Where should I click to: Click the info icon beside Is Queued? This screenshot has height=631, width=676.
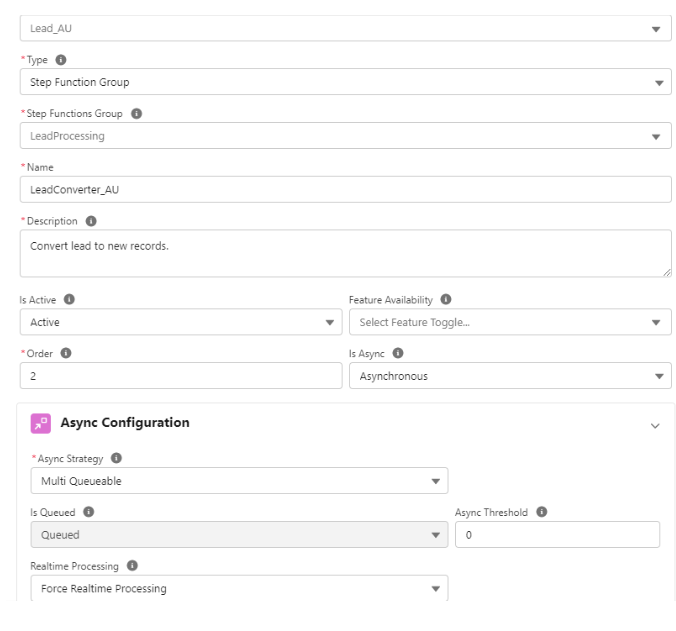(x=88, y=512)
